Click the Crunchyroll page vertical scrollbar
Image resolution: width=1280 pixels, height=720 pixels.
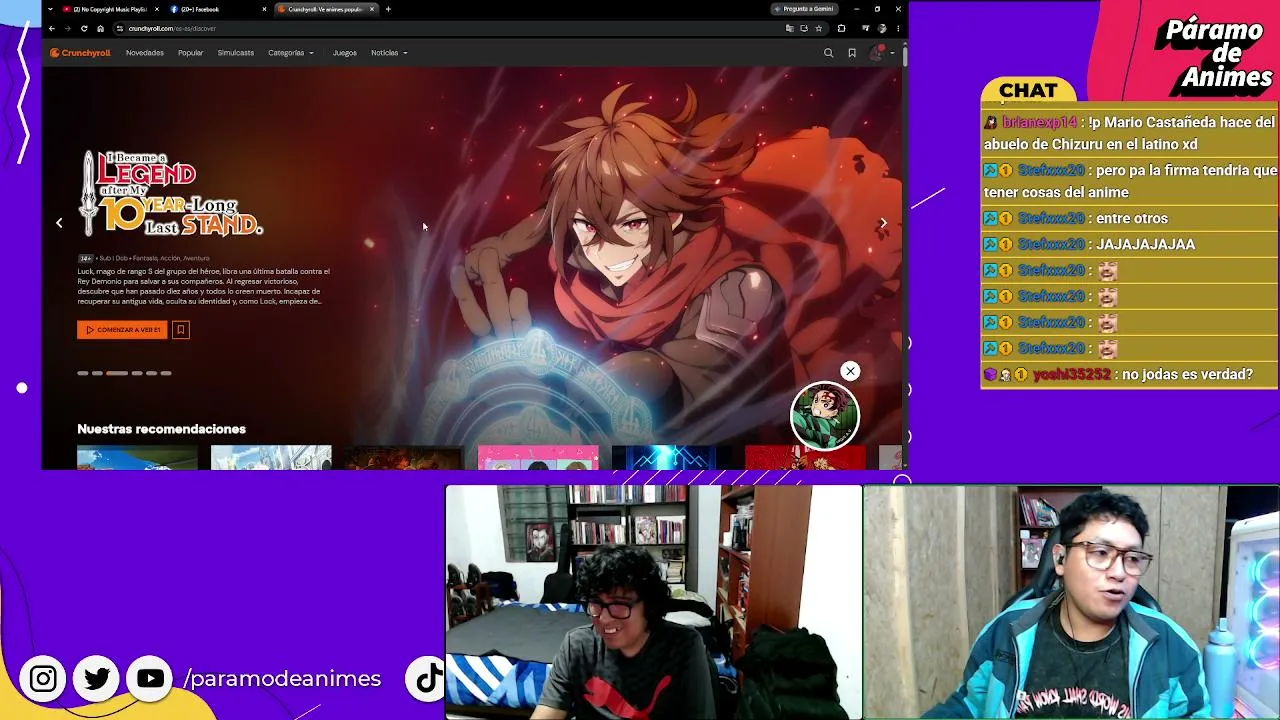coord(904,56)
